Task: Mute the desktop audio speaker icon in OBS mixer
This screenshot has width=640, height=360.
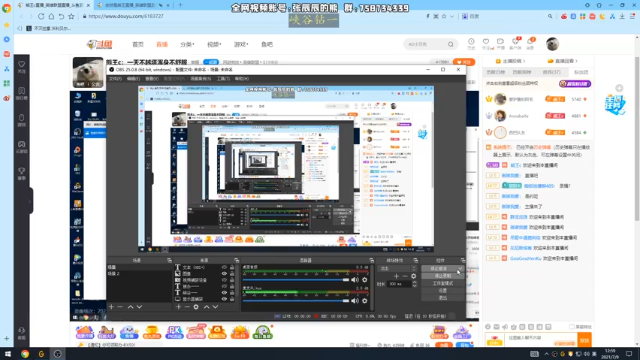Action: pyautogui.click(x=355, y=280)
